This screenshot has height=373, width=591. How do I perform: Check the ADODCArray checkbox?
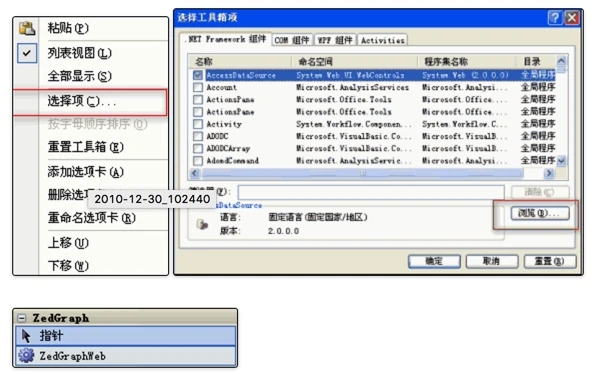point(198,148)
